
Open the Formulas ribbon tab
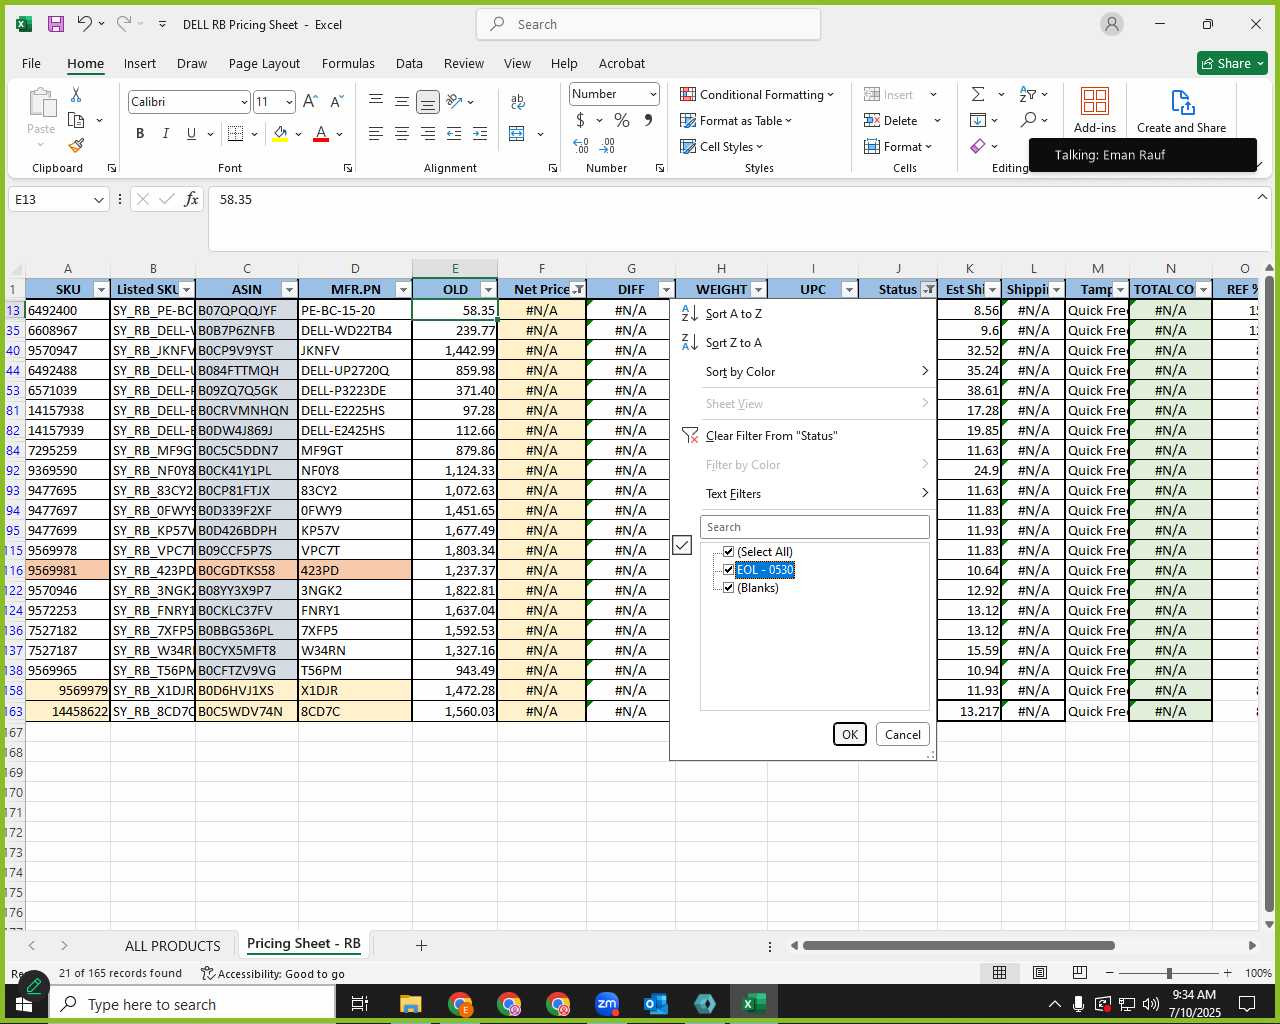[x=348, y=63]
